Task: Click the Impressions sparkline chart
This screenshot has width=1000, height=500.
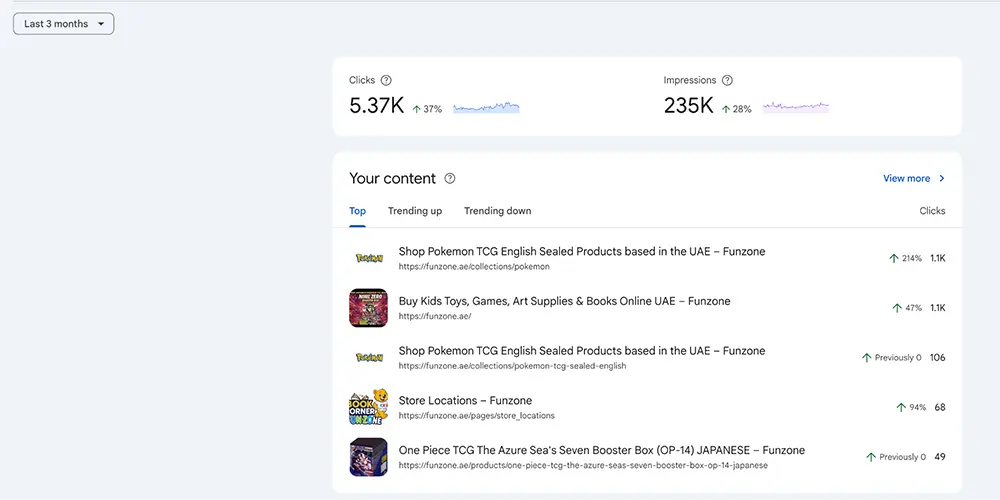Action: (x=796, y=107)
